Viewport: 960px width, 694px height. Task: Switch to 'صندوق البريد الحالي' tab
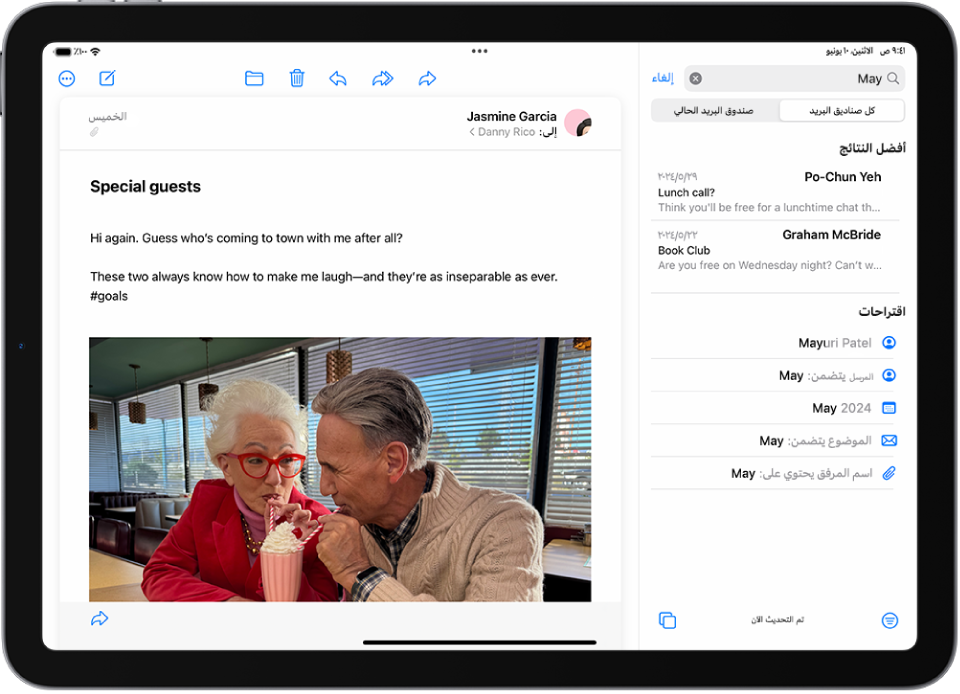coord(714,111)
